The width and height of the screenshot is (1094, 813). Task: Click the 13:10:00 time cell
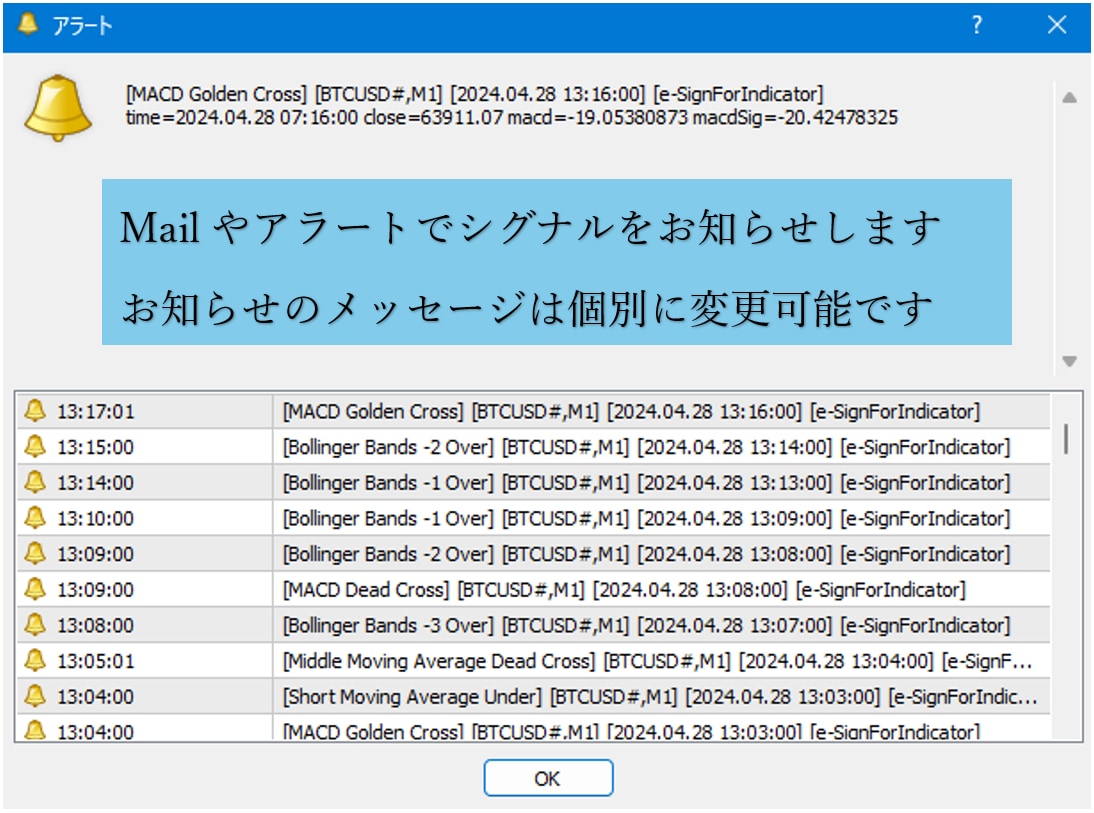[96, 519]
